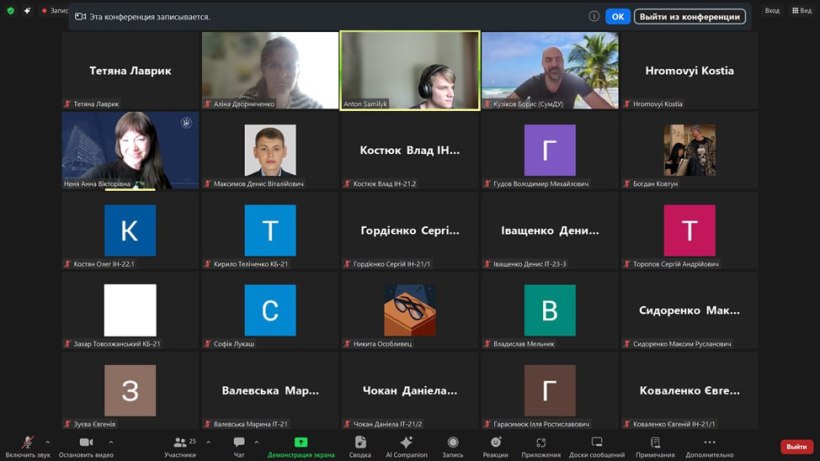Expand video options arrow next to camera
Image resolution: width=820 pixels, height=461 pixels.
click(110, 441)
